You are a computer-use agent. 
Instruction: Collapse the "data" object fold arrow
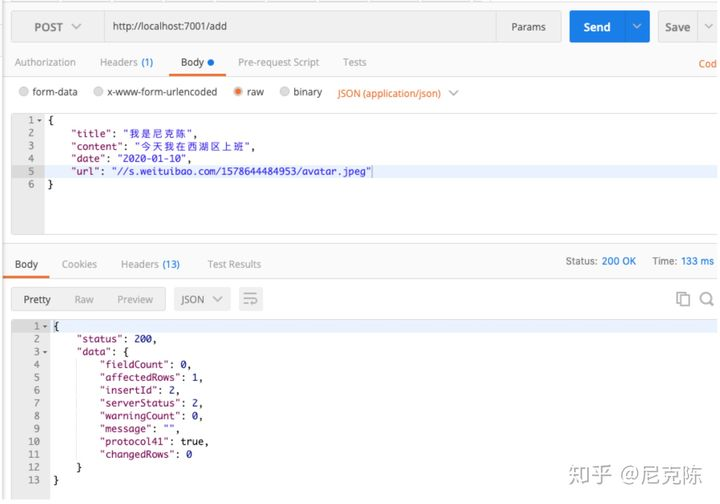(x=45, y=352)
